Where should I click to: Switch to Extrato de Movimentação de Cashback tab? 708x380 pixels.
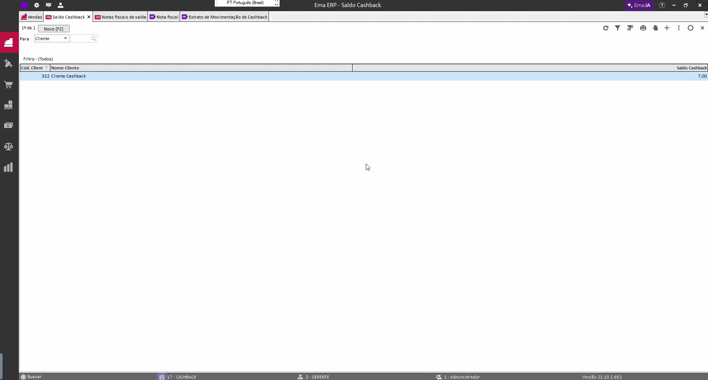click(x=224, y=17)
